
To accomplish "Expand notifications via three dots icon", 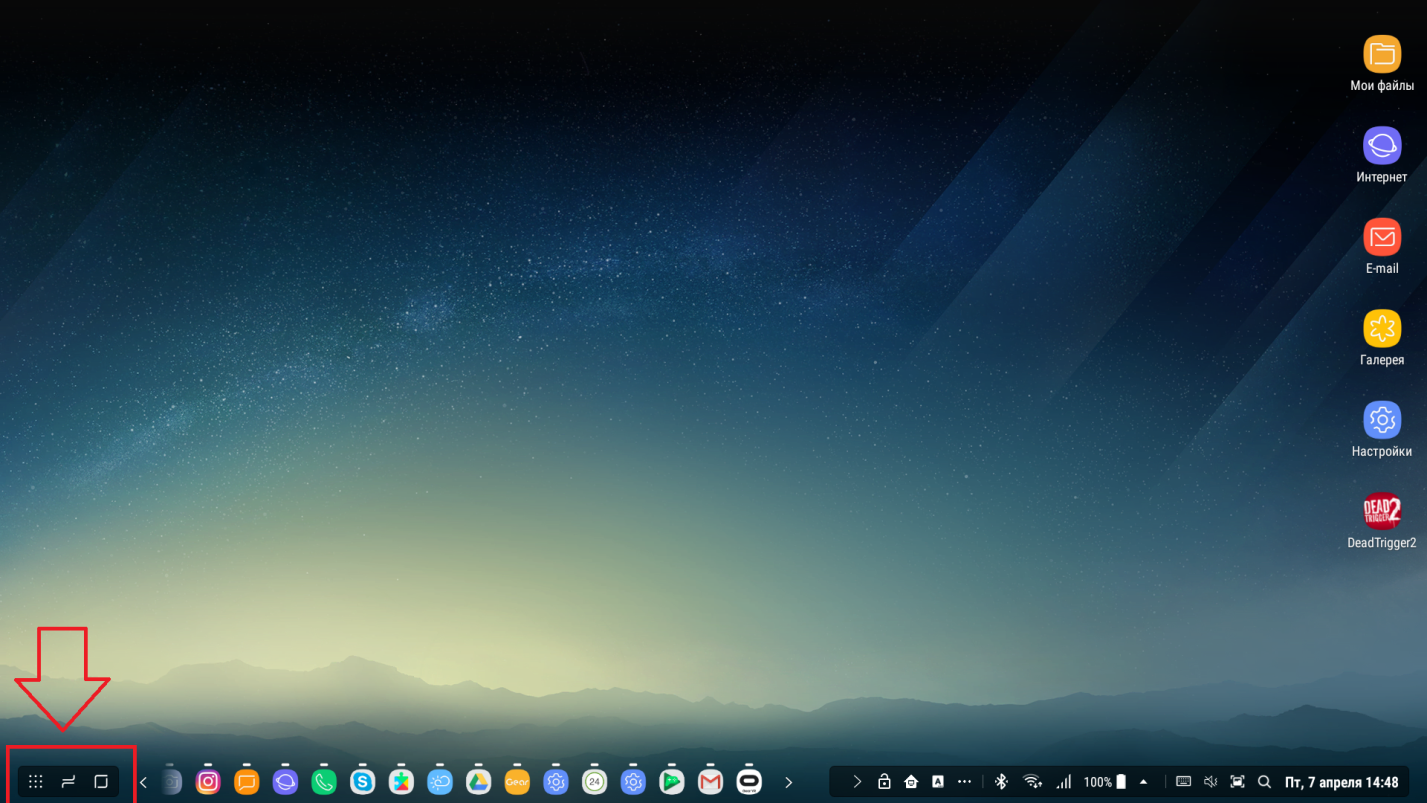I will tap(964, 782).
